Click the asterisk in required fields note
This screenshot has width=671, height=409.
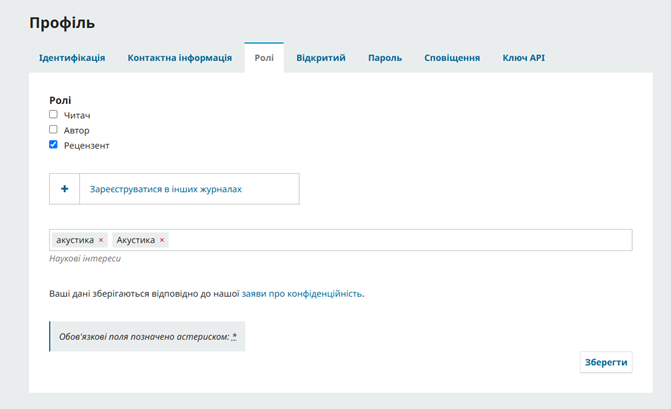(x=234, y=337)
